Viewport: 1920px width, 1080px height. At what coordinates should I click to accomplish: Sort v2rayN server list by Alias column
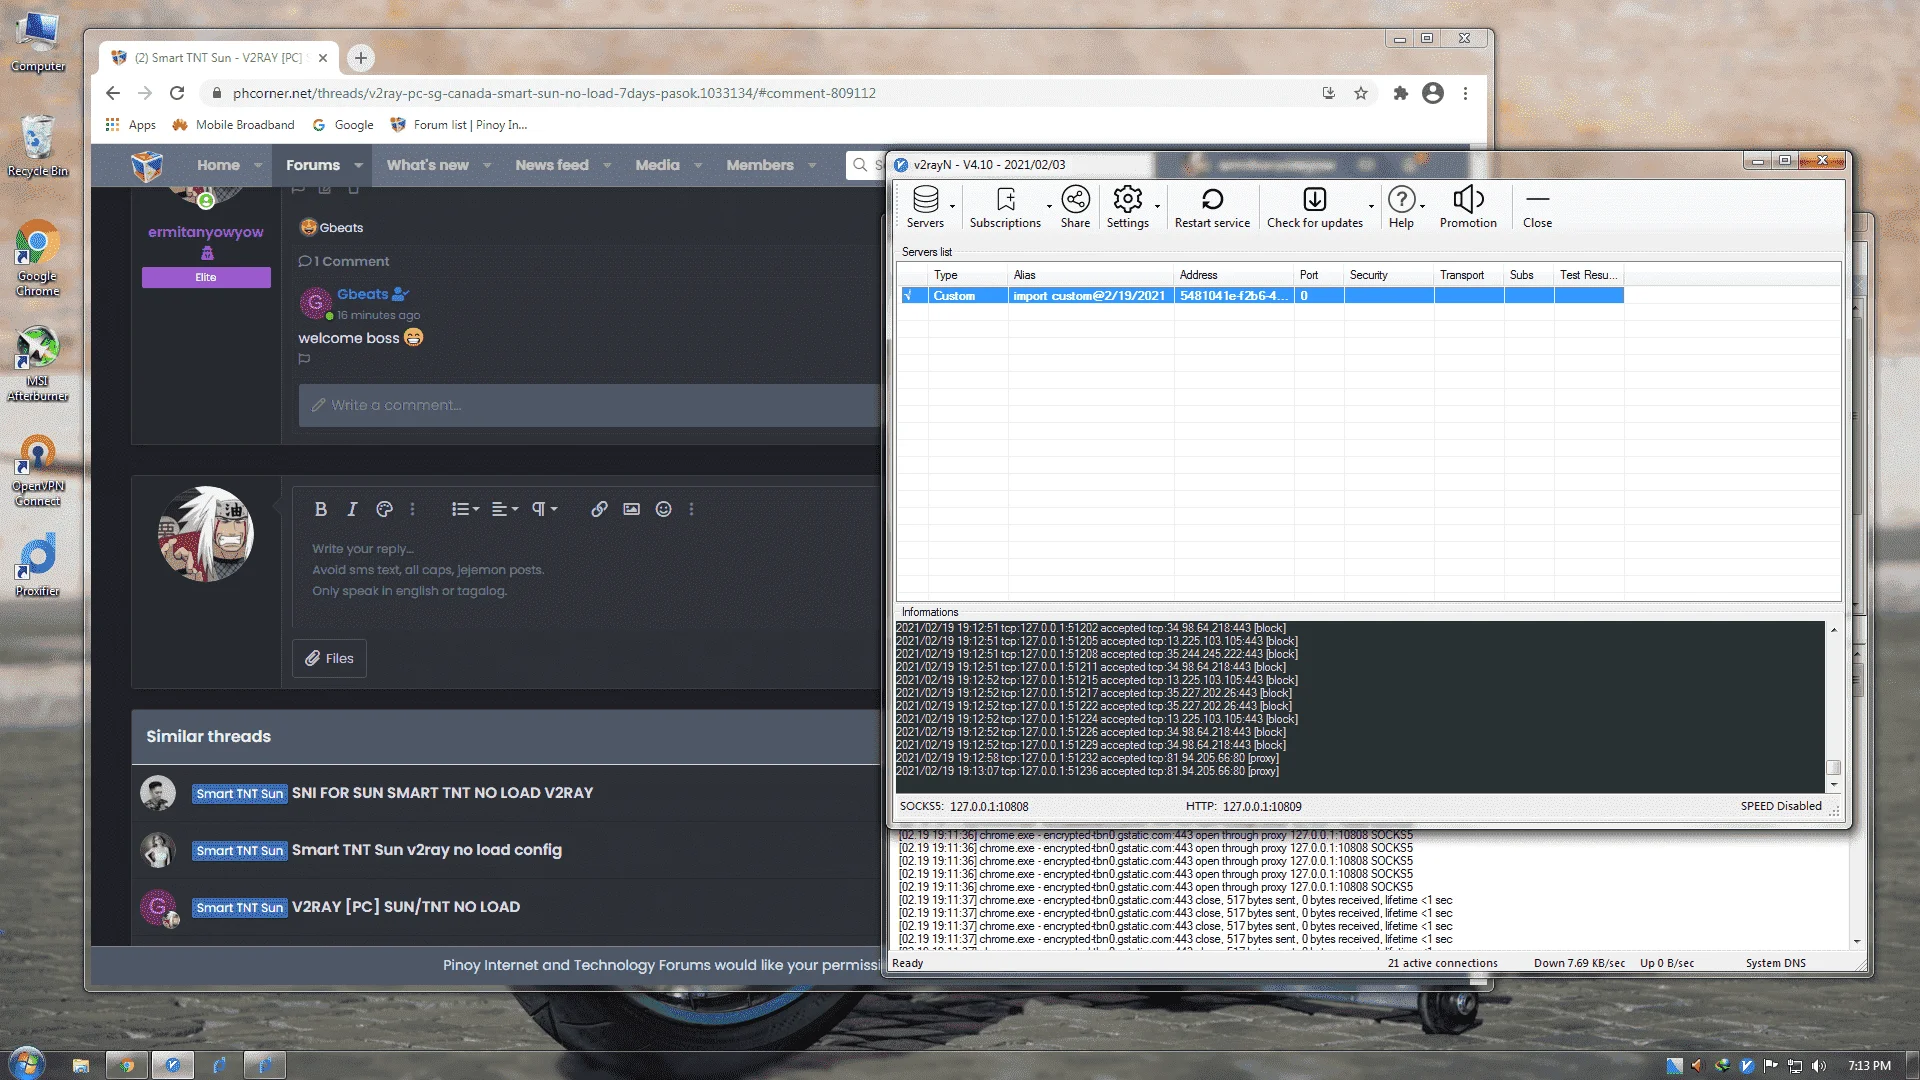tap(1090, 275)
